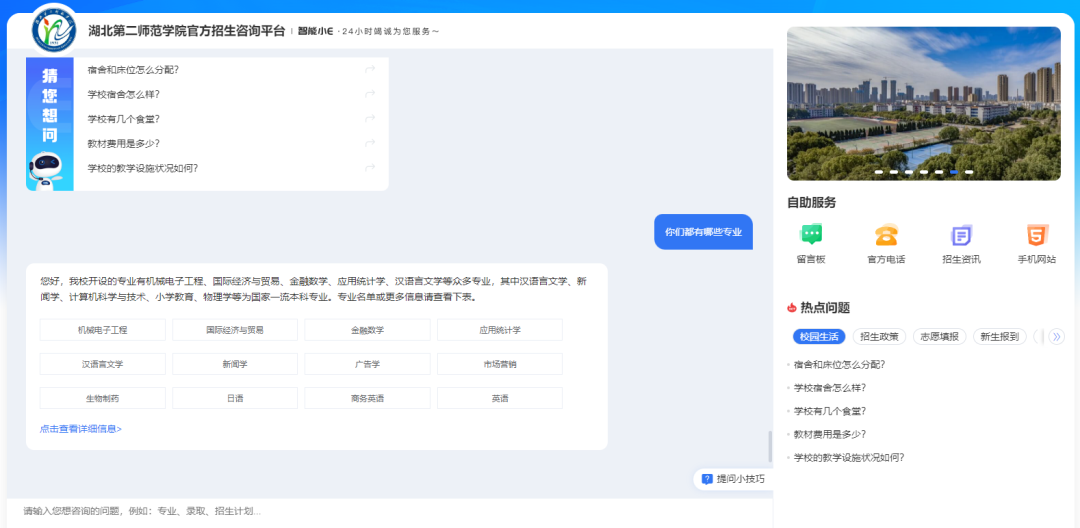Open the 招生资讯 news icon
Viewport: 1080px width, 528px height.
point(961,235)
